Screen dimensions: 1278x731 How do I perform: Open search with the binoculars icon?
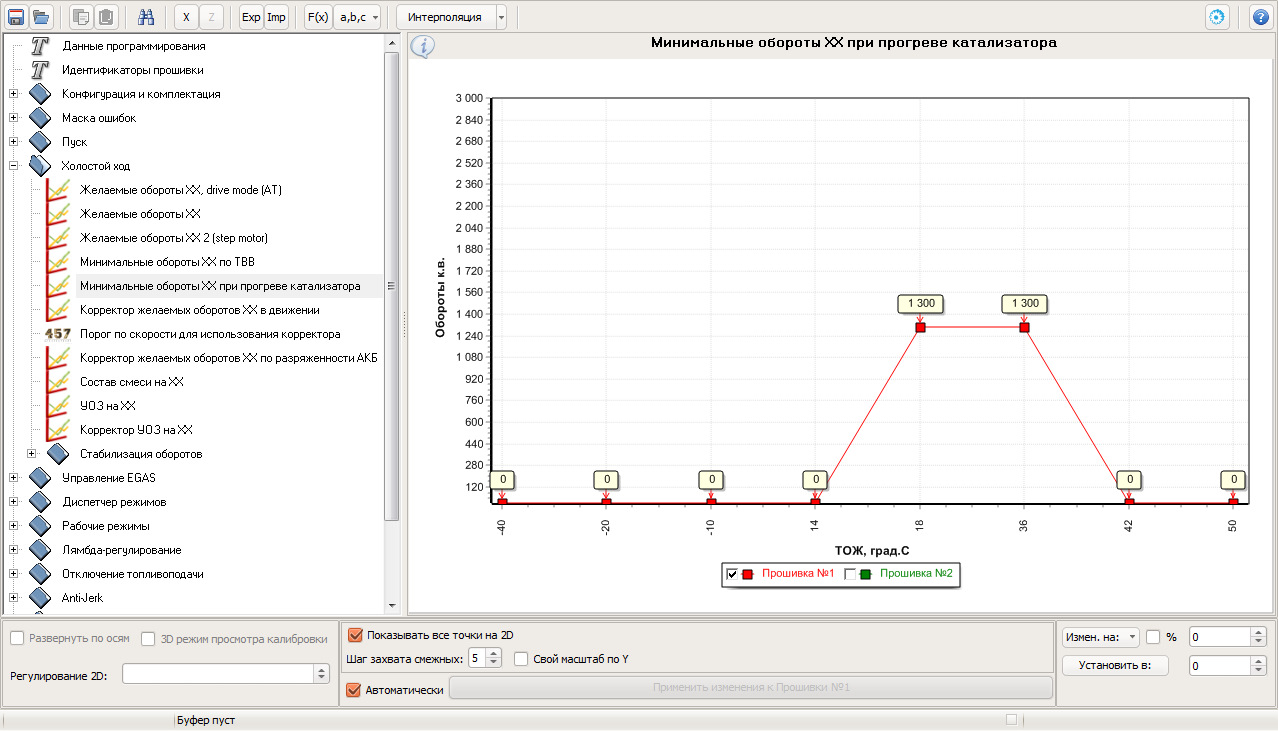[146, 17]
